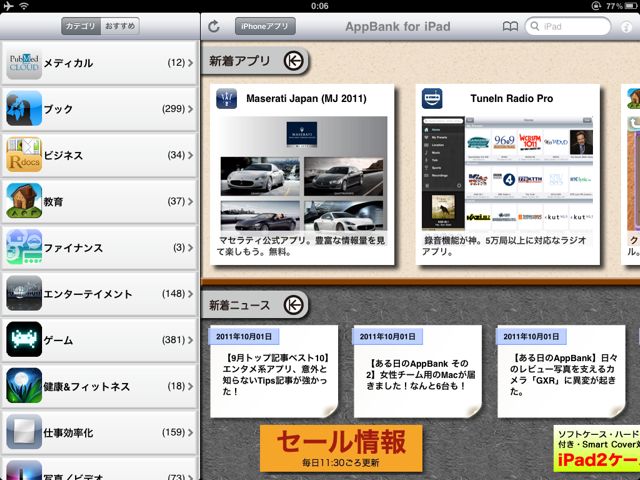
Task: Open news note 9月トップ記事ベスト10
Action: click(x=274, y=371)
